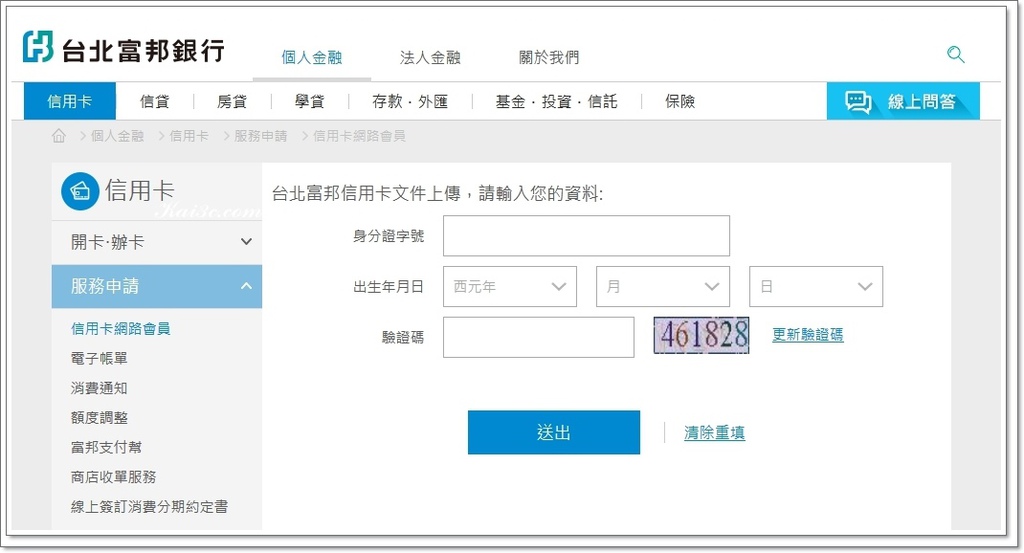
Task: Click the Taipei Fubon Bank logo
Action: coord(123,48)
